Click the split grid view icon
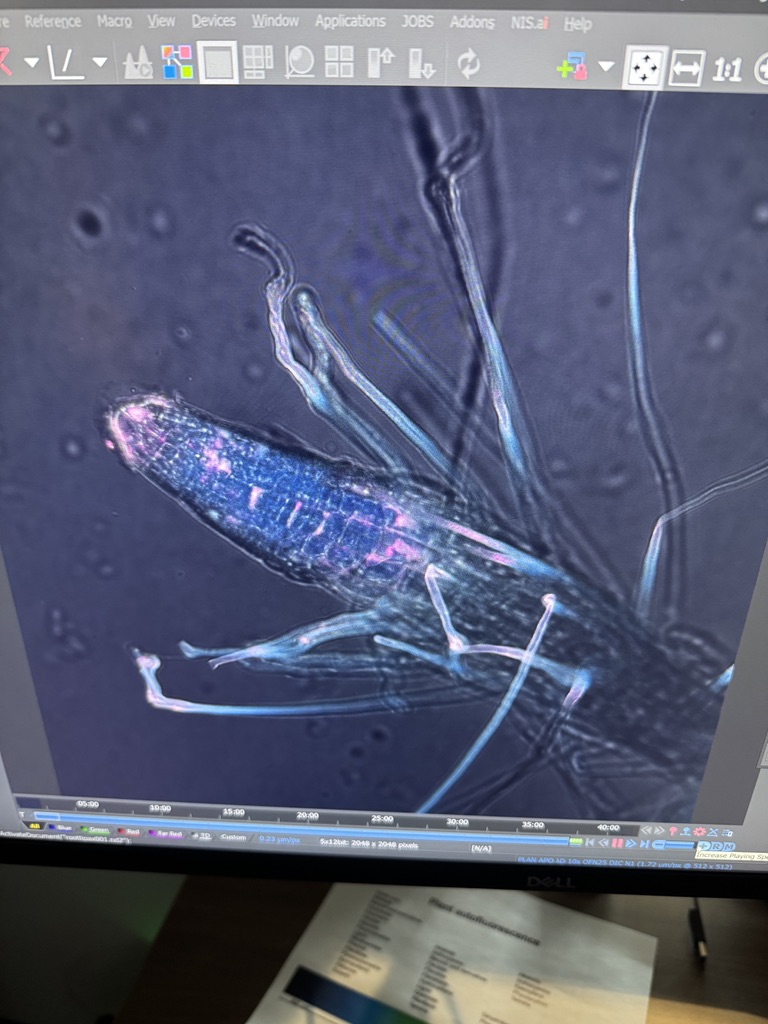 (258, 62)
